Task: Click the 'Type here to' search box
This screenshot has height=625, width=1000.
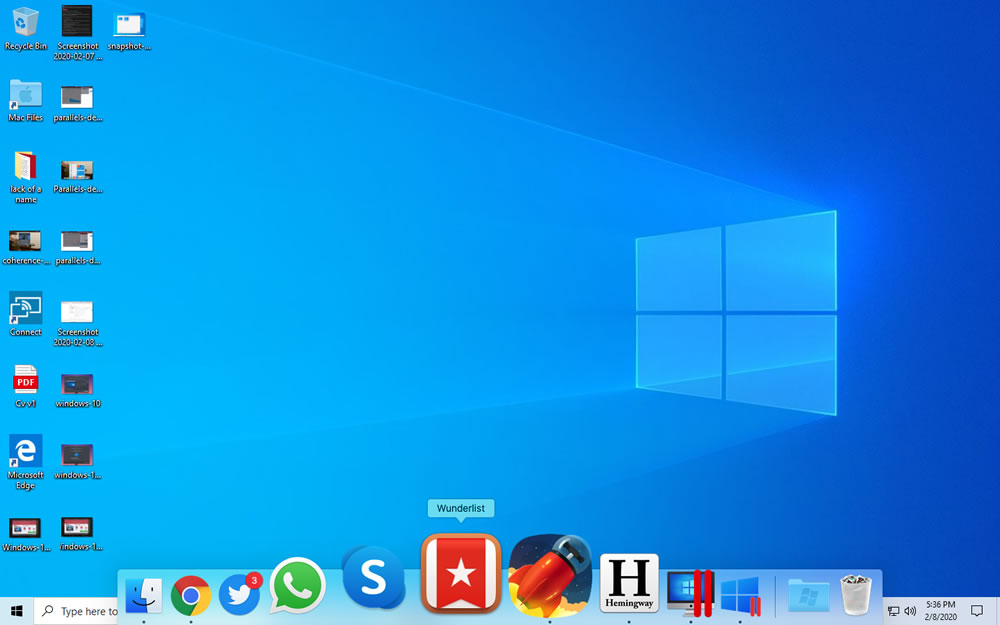Action: click(76, 611)
